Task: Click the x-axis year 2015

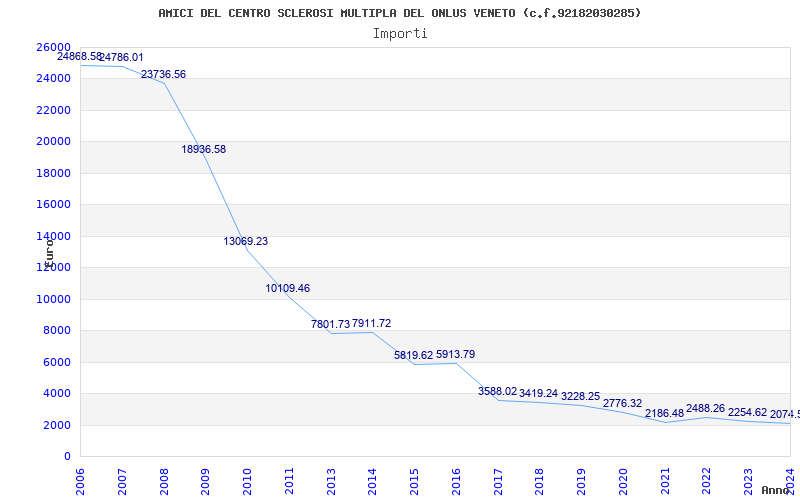Action: pos(414,482)
